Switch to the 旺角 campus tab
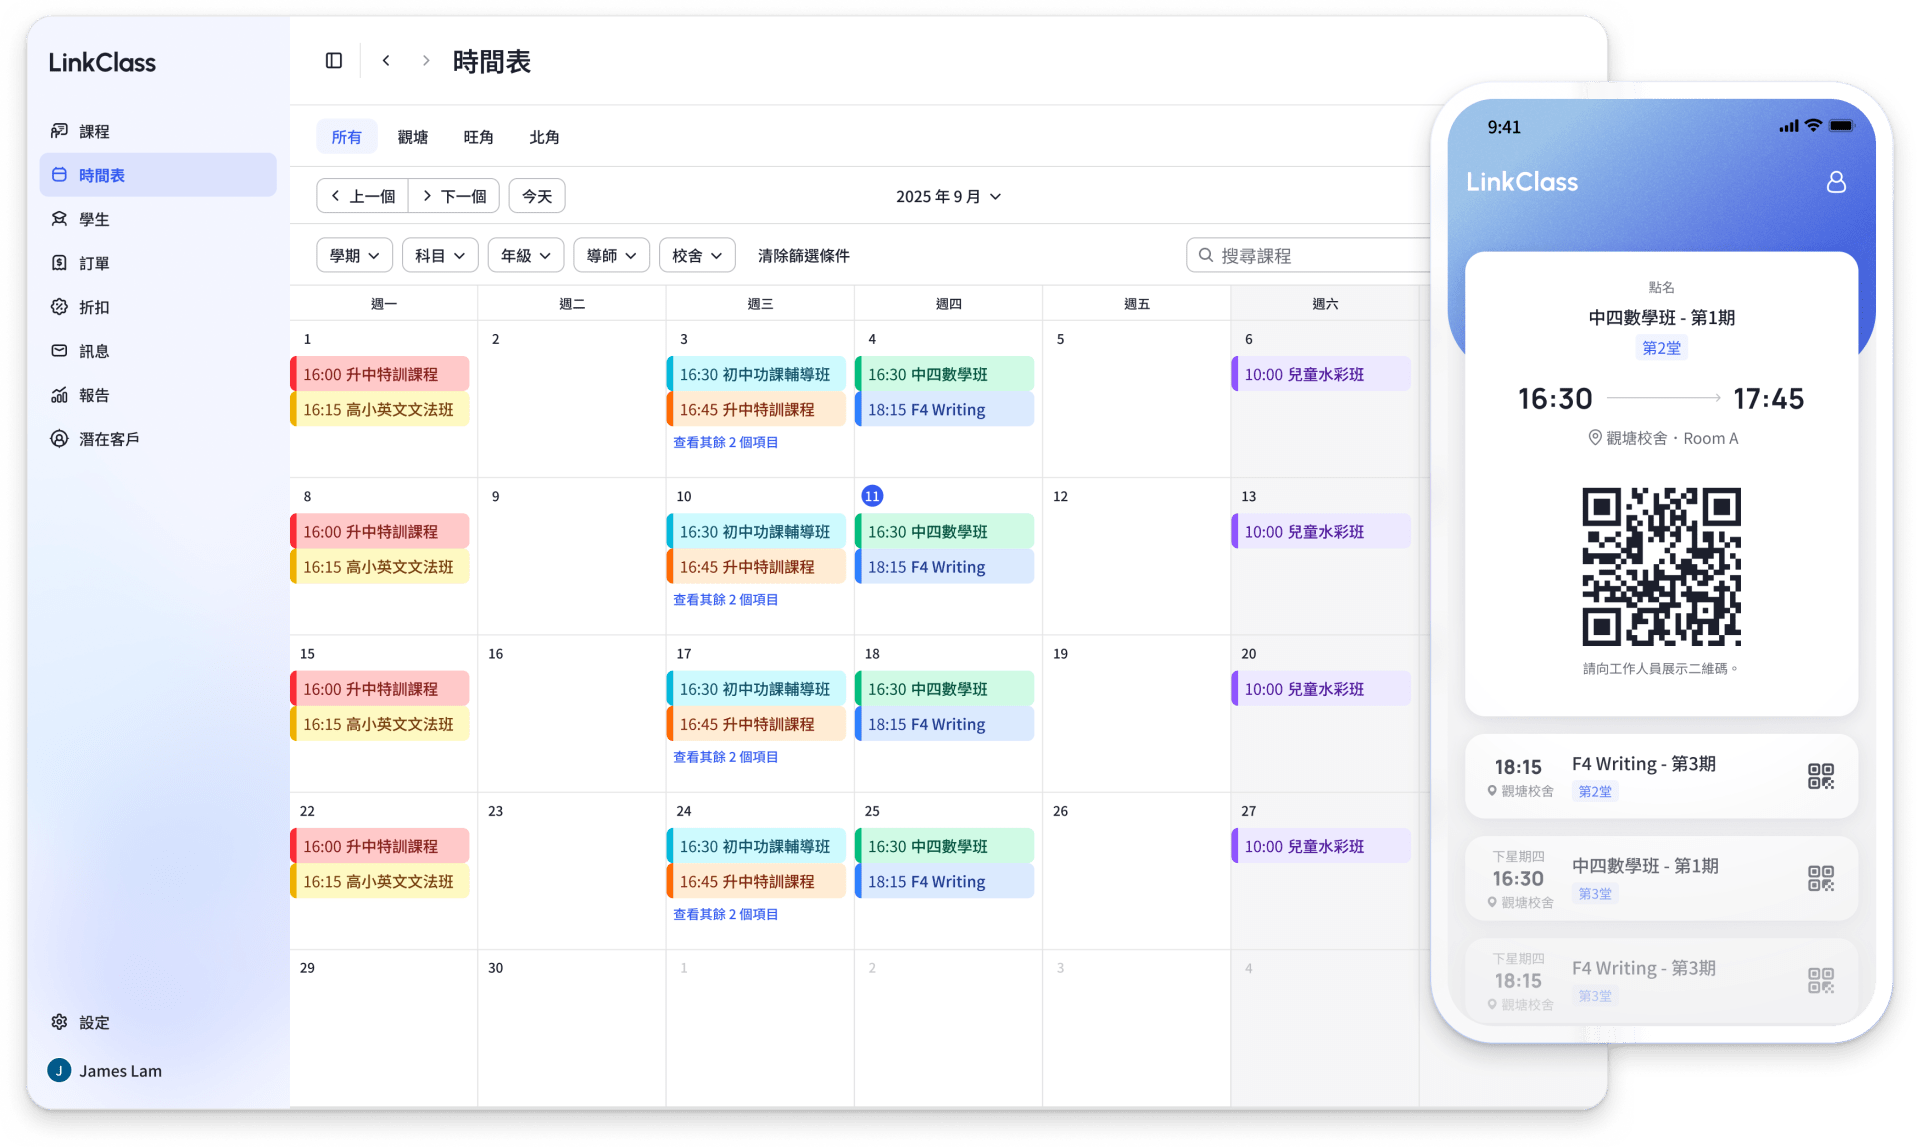1920x1147 pixels. coord(479,137)
